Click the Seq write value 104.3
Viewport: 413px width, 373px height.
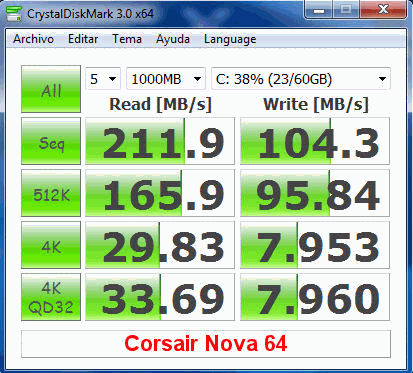[x=315, y=141]
